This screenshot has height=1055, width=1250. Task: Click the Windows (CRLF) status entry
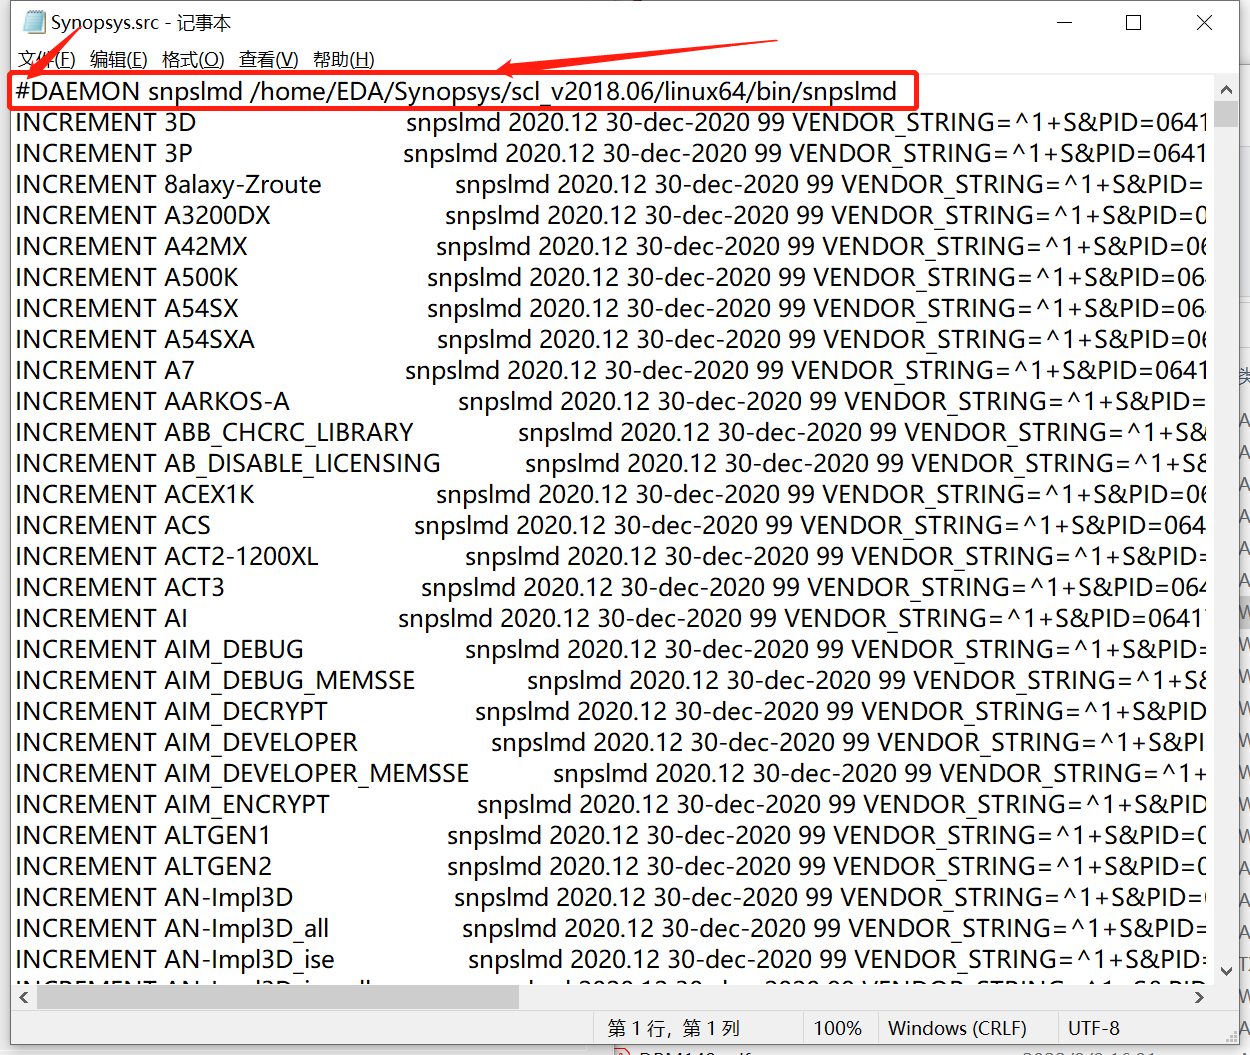tap(957, 1028)
